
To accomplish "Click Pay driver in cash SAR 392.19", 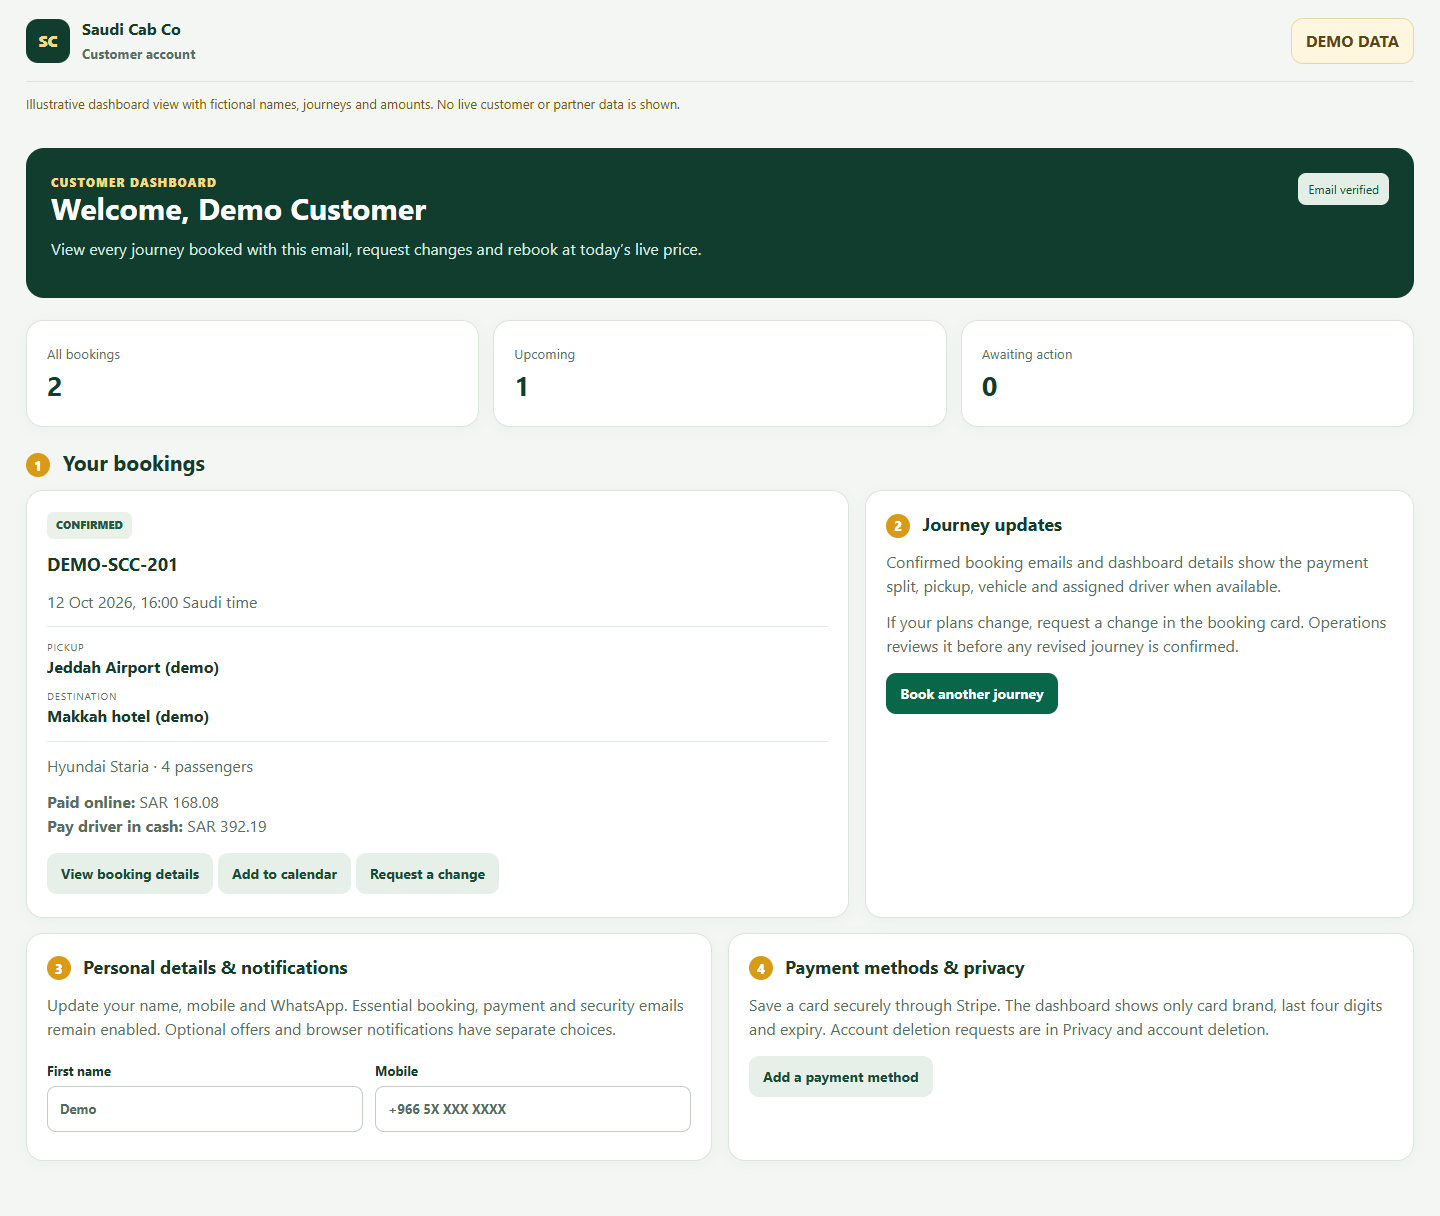I will [157, 827].
